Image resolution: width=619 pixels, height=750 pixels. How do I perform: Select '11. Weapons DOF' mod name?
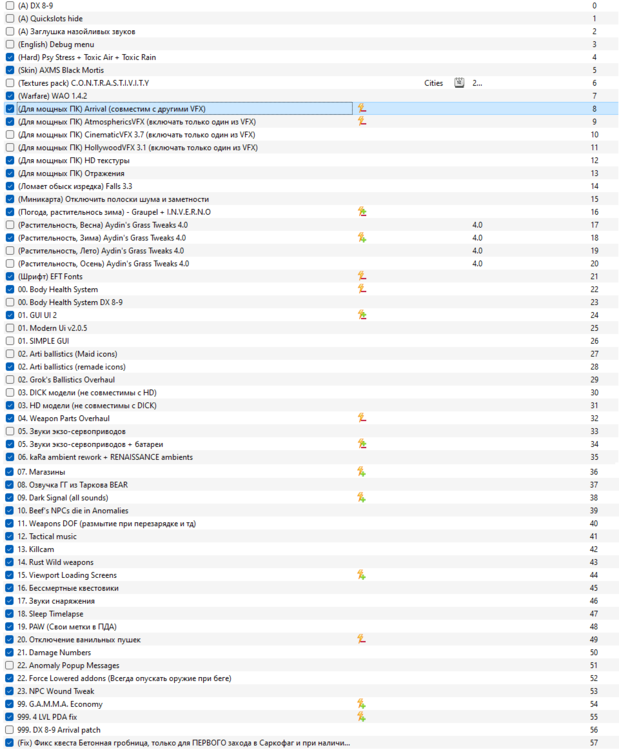(x=107, y=524)
